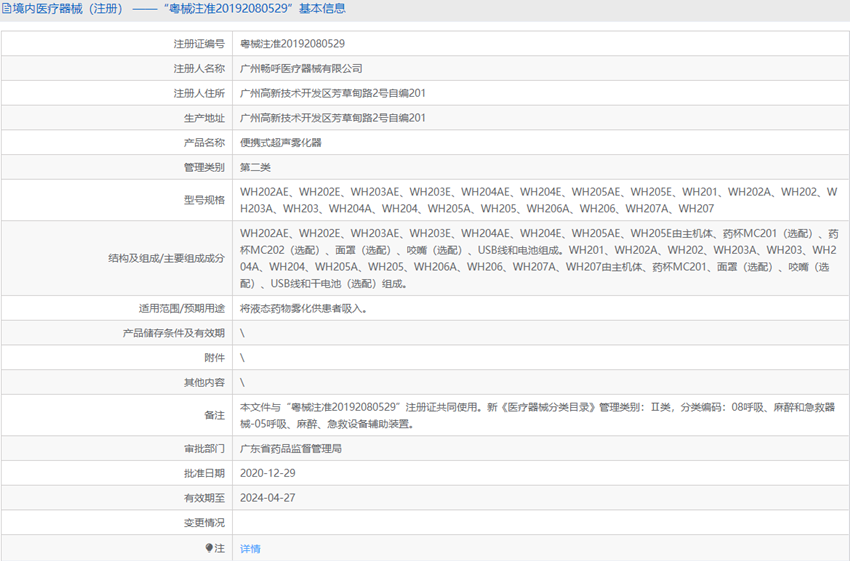850x561 pixels.
Task: Click the 备注 label
Action: pyautogui.click(x=214, y=415)
